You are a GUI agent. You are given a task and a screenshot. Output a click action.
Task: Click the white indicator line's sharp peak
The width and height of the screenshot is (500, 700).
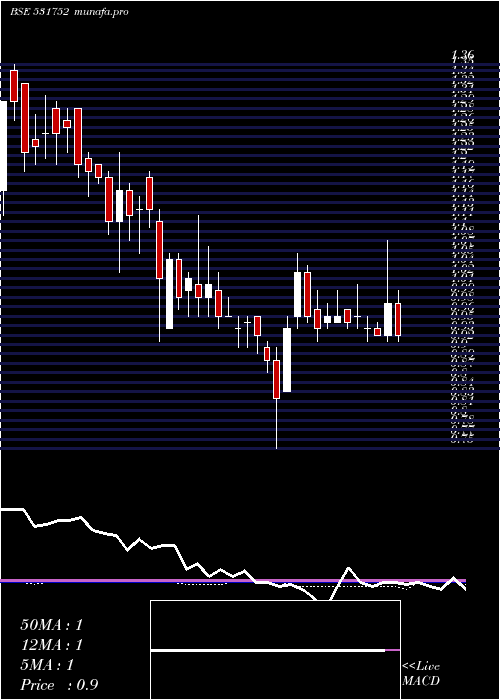[x=349, y=568]
